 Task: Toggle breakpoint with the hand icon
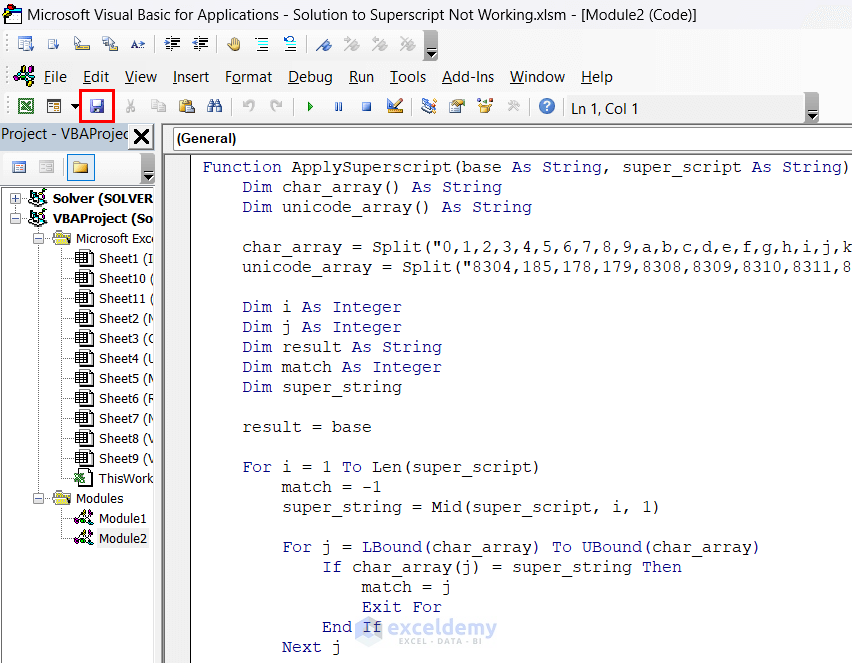(x=234, y=44)
